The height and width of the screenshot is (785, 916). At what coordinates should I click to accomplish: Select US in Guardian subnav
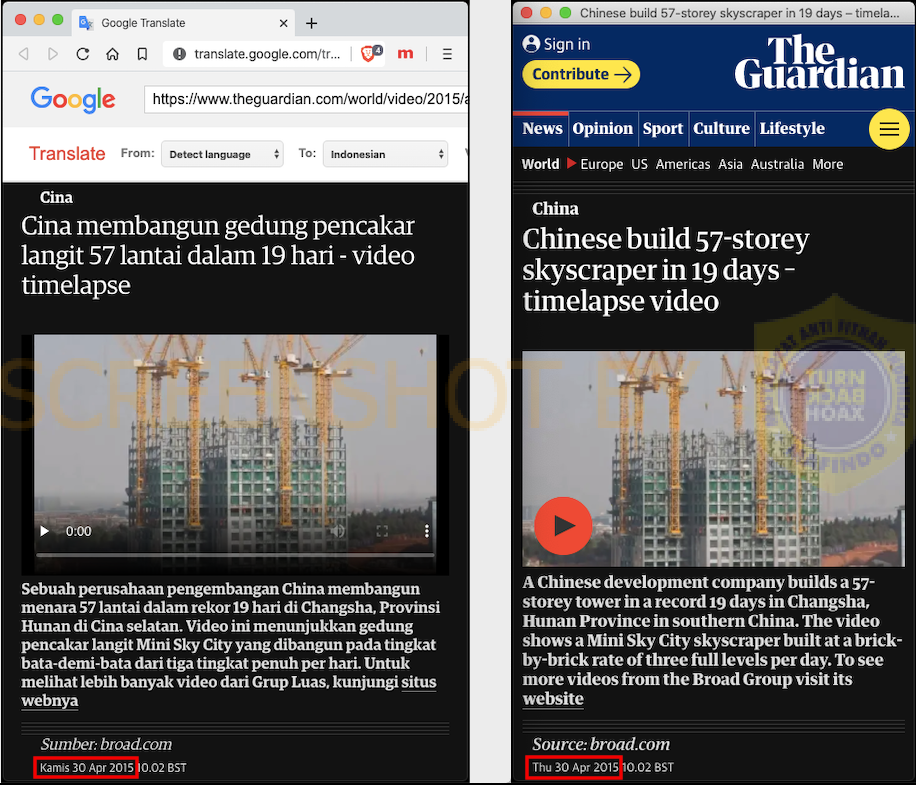(639, 164)
